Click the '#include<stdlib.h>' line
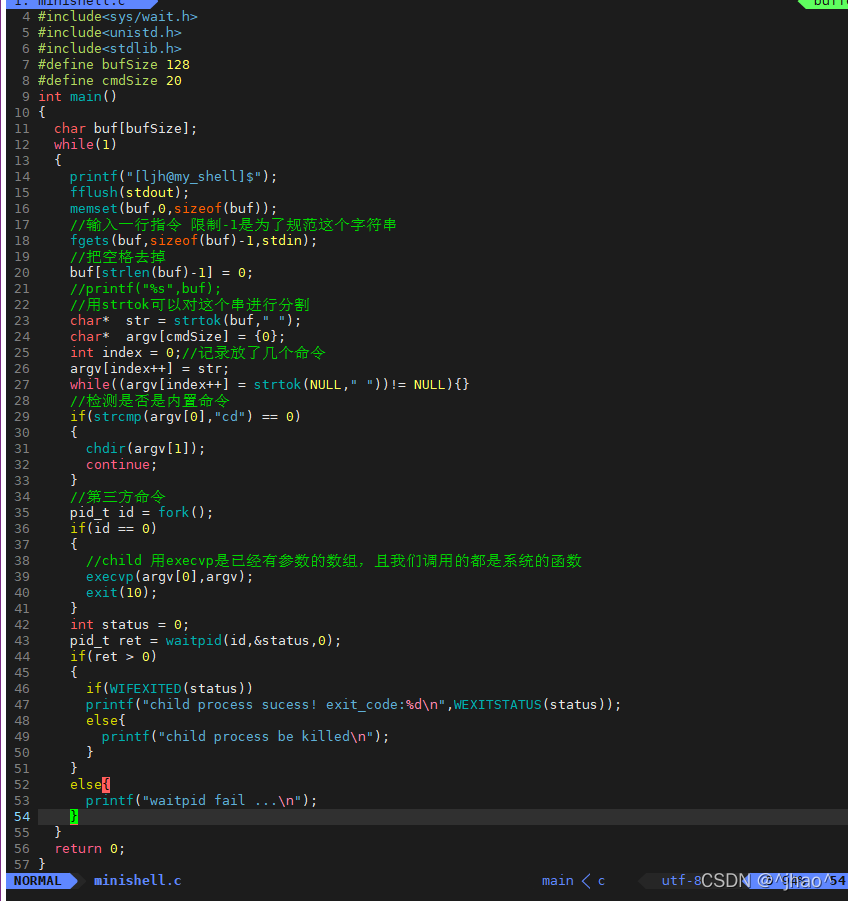This screenshot has width=848, height=901. [x=110, y=49]
